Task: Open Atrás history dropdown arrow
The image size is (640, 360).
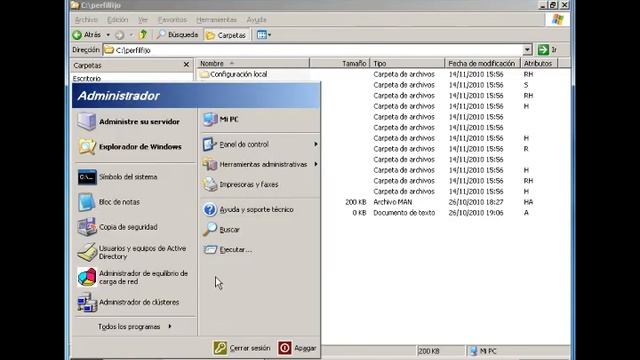Action: (x=108, y=35)
